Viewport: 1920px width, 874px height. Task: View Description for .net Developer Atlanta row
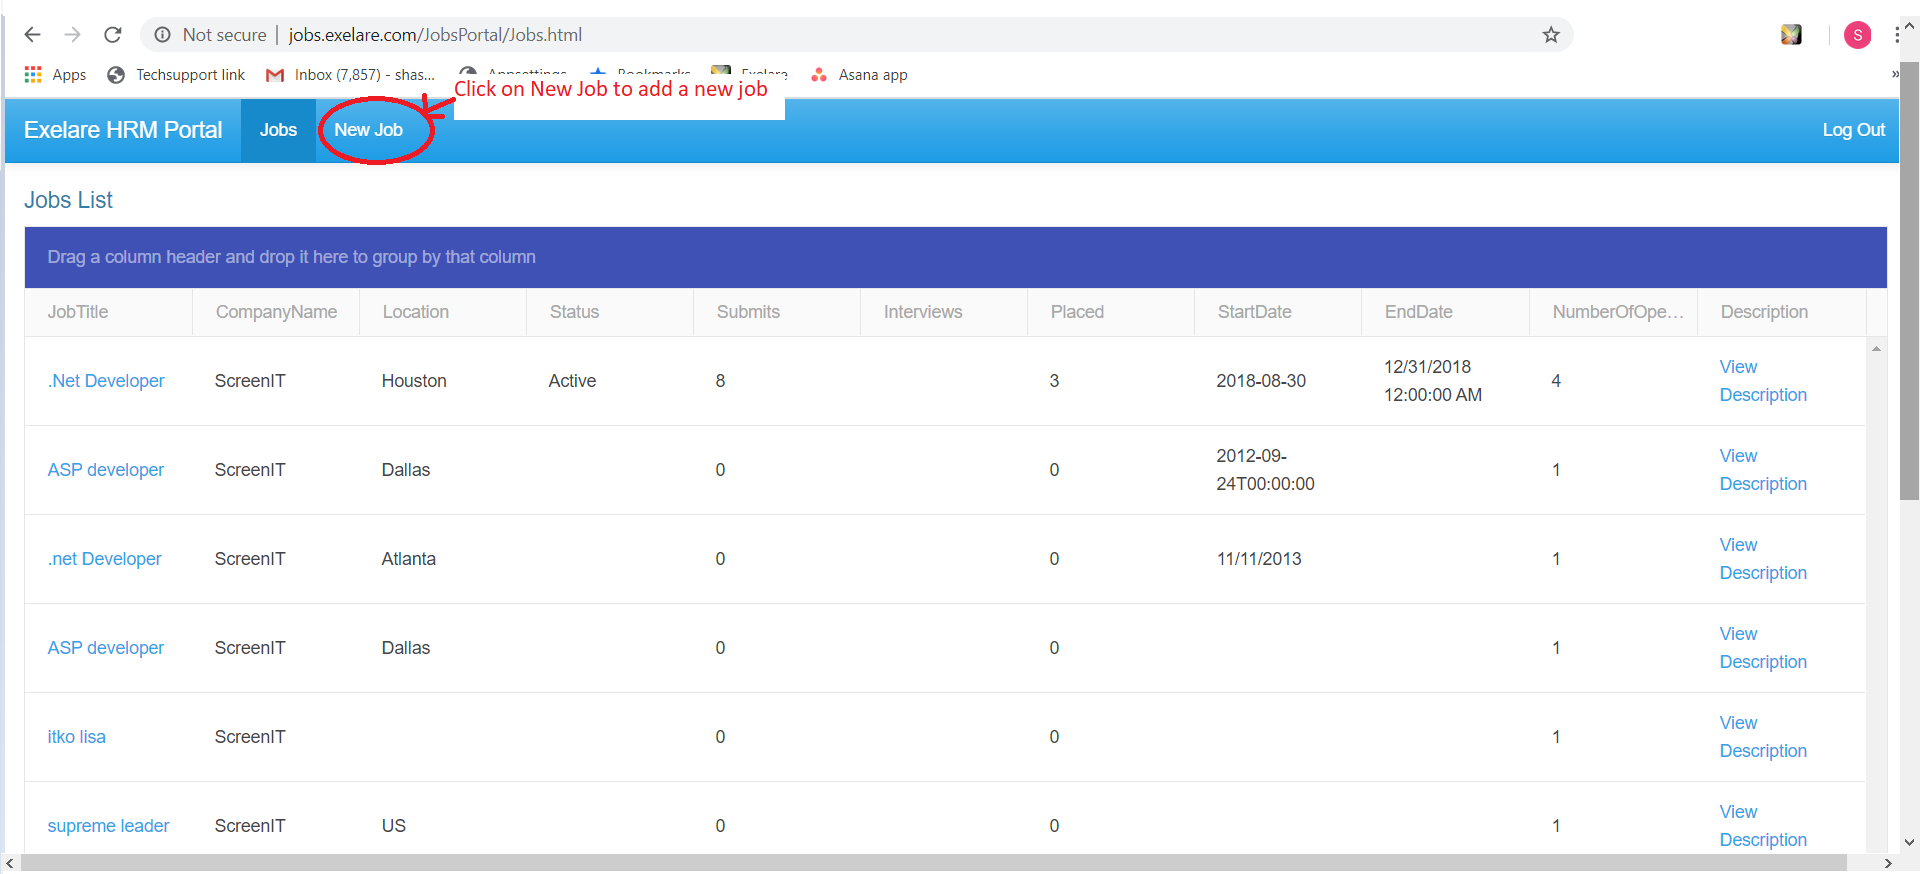click(x=1763, y=559)
